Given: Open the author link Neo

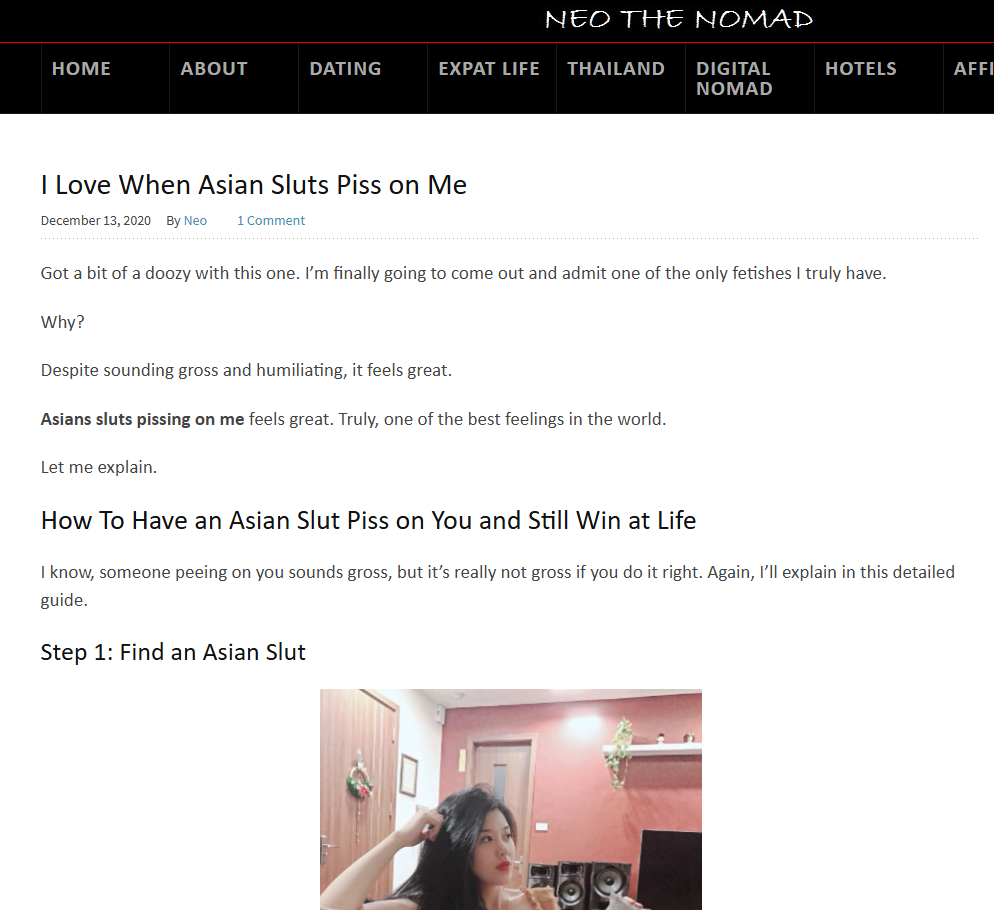Looking at the screenshot, I should pyautogui.click(x=195, y=221).
